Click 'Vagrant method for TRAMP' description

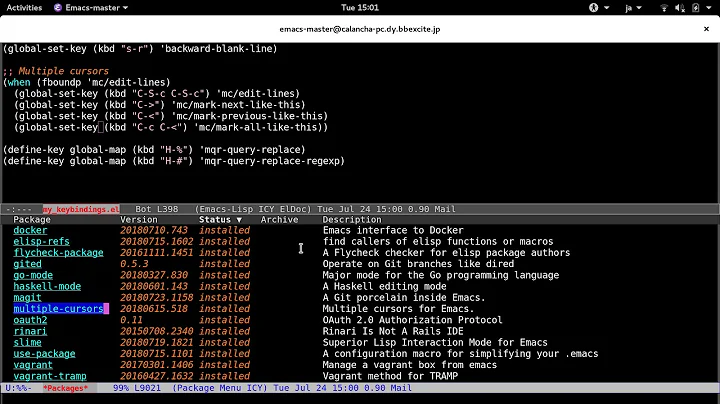point(390,376)
